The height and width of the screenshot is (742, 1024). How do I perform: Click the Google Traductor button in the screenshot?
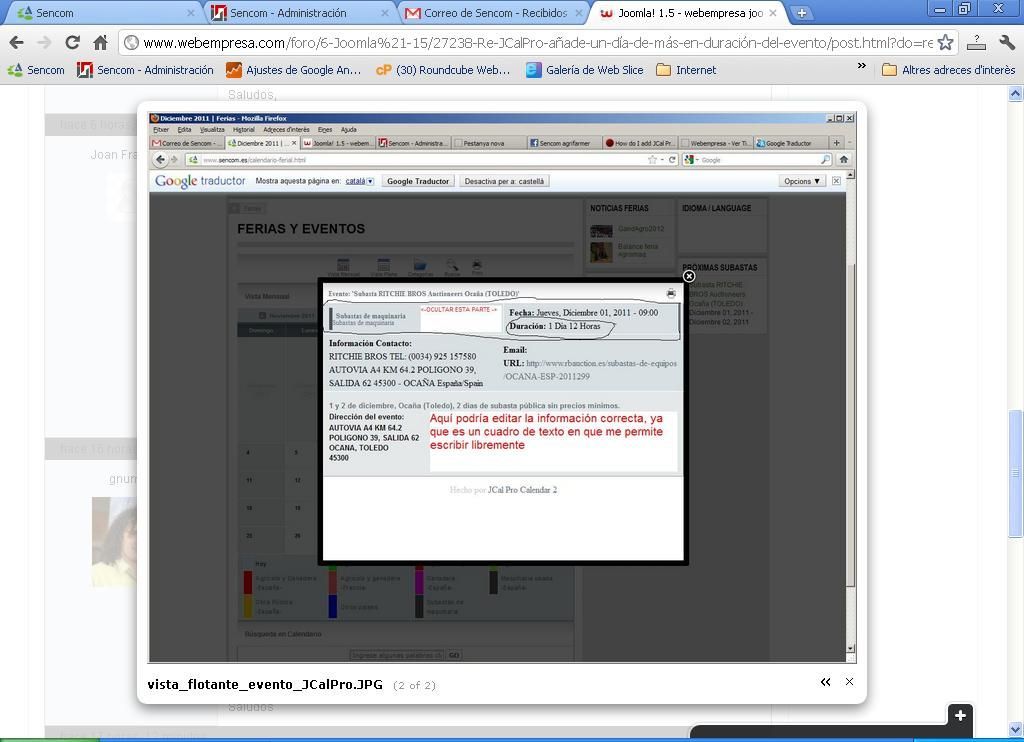point(418,181)
